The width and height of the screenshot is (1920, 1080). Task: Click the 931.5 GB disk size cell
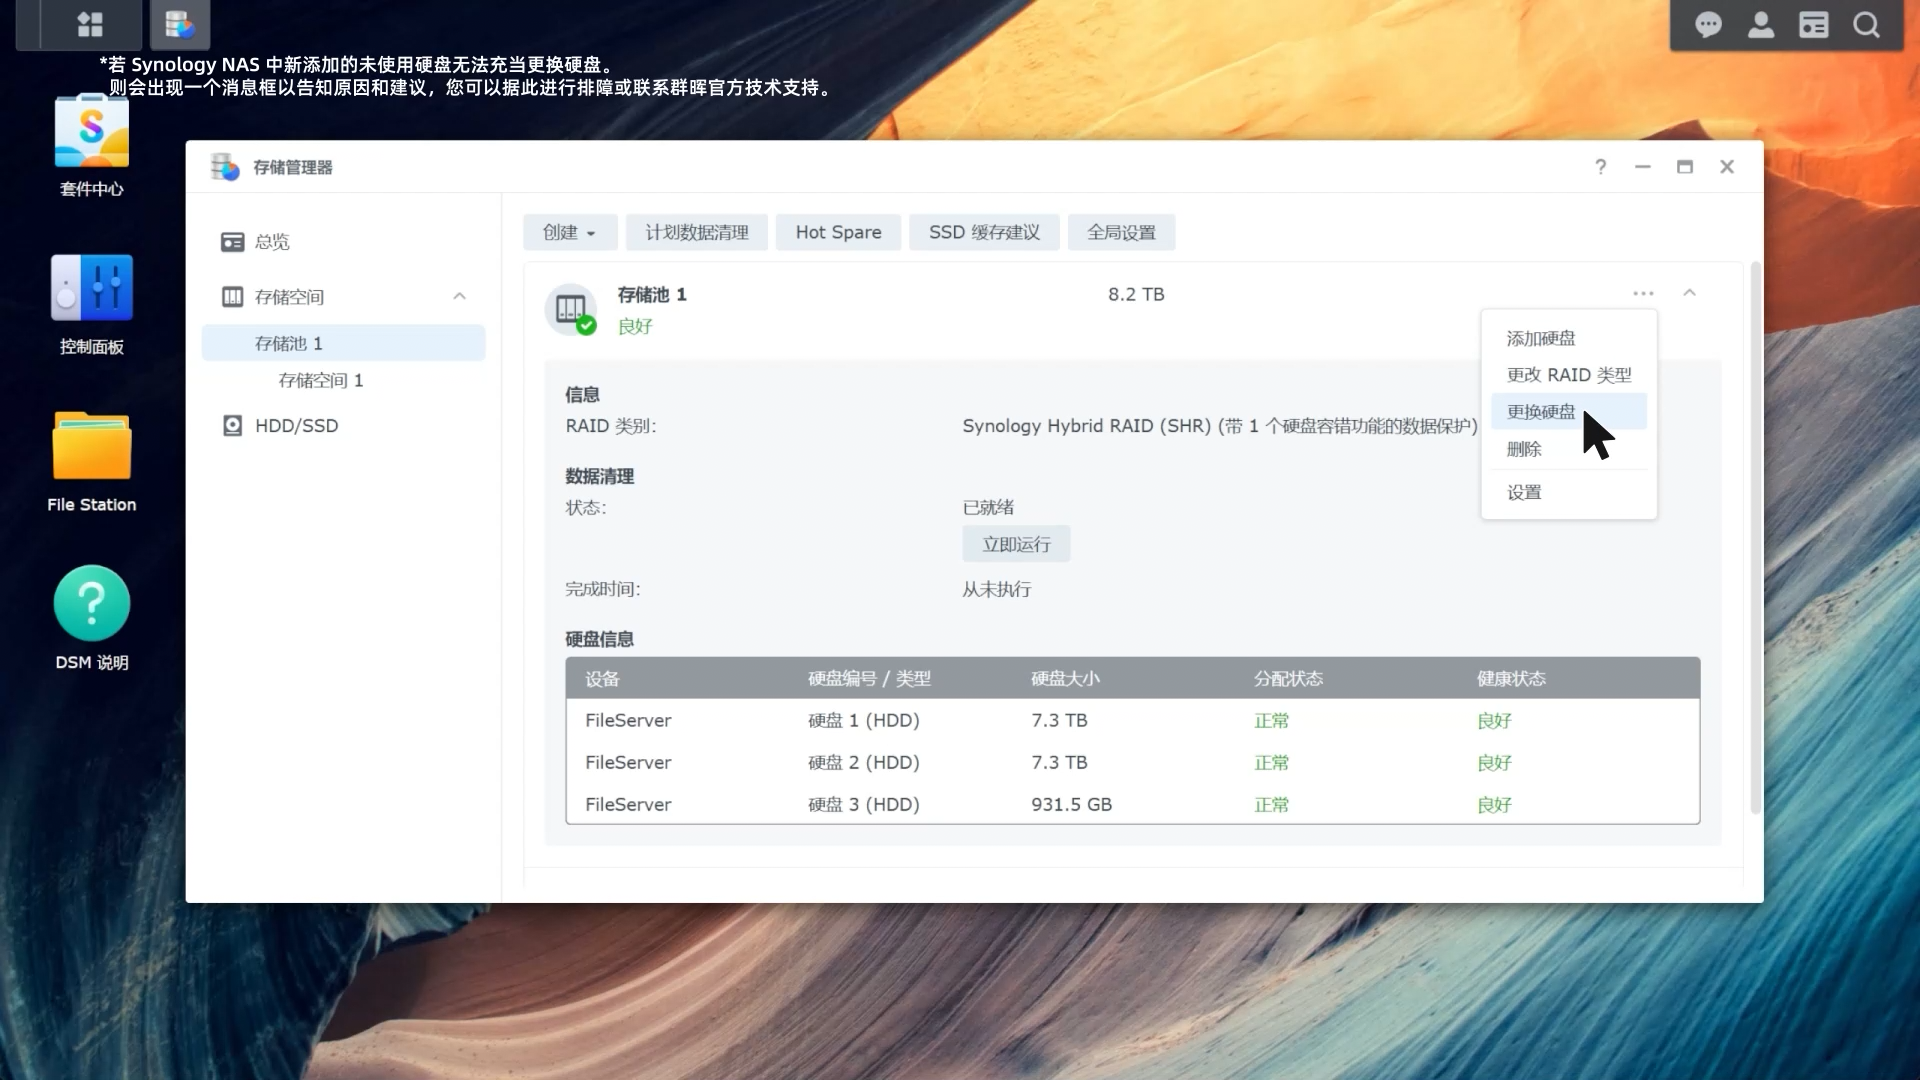(1071, 804)
